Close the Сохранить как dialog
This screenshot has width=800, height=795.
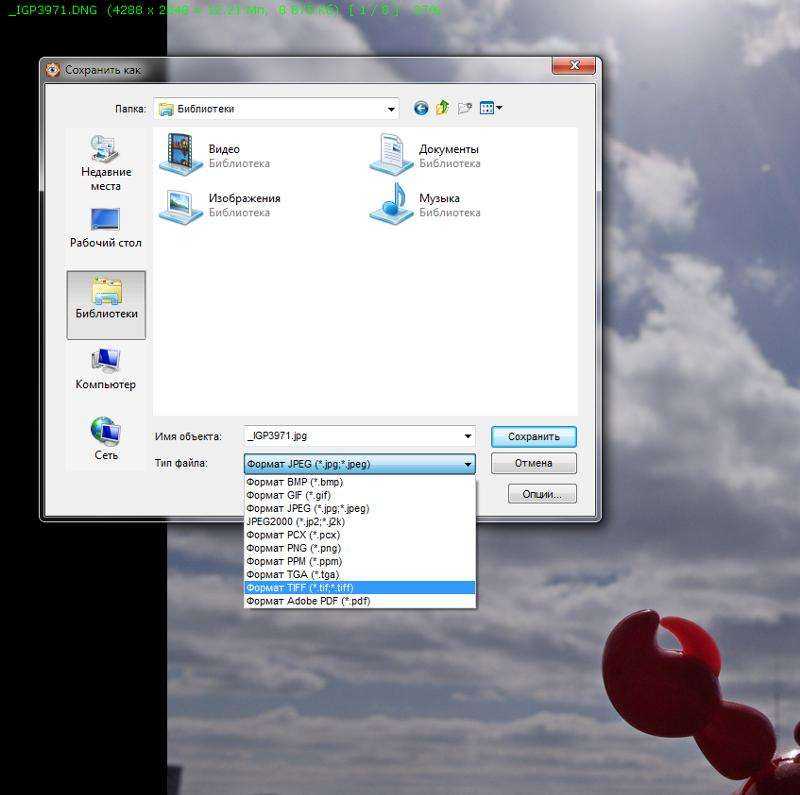(x=574, y=65)
